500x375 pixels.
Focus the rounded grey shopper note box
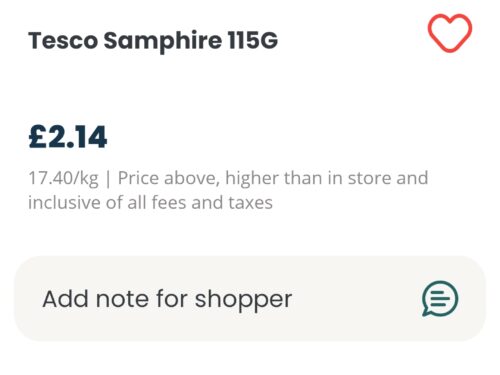coord(250,299)
